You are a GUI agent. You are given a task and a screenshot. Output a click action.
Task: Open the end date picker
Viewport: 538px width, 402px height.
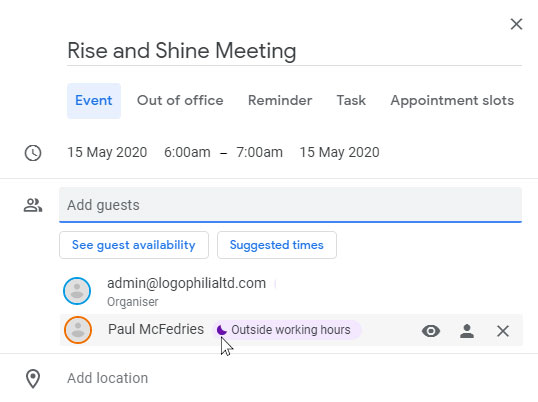339,152
